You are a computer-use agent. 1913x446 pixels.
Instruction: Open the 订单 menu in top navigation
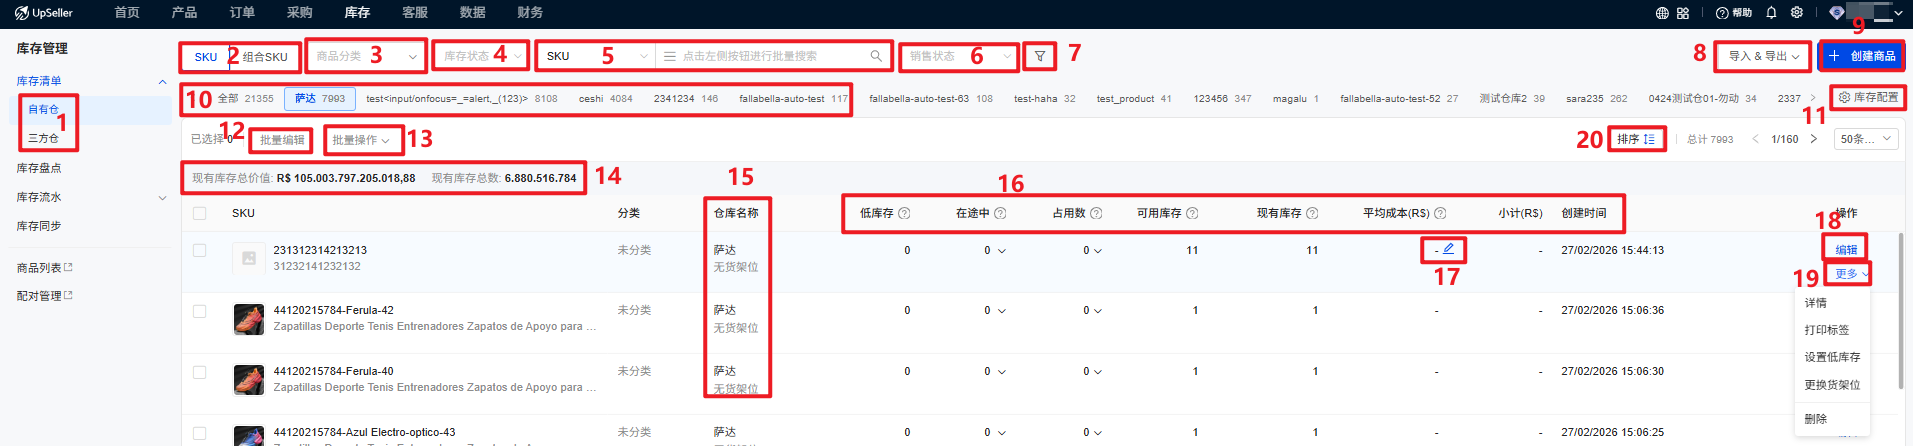[242, 13]
